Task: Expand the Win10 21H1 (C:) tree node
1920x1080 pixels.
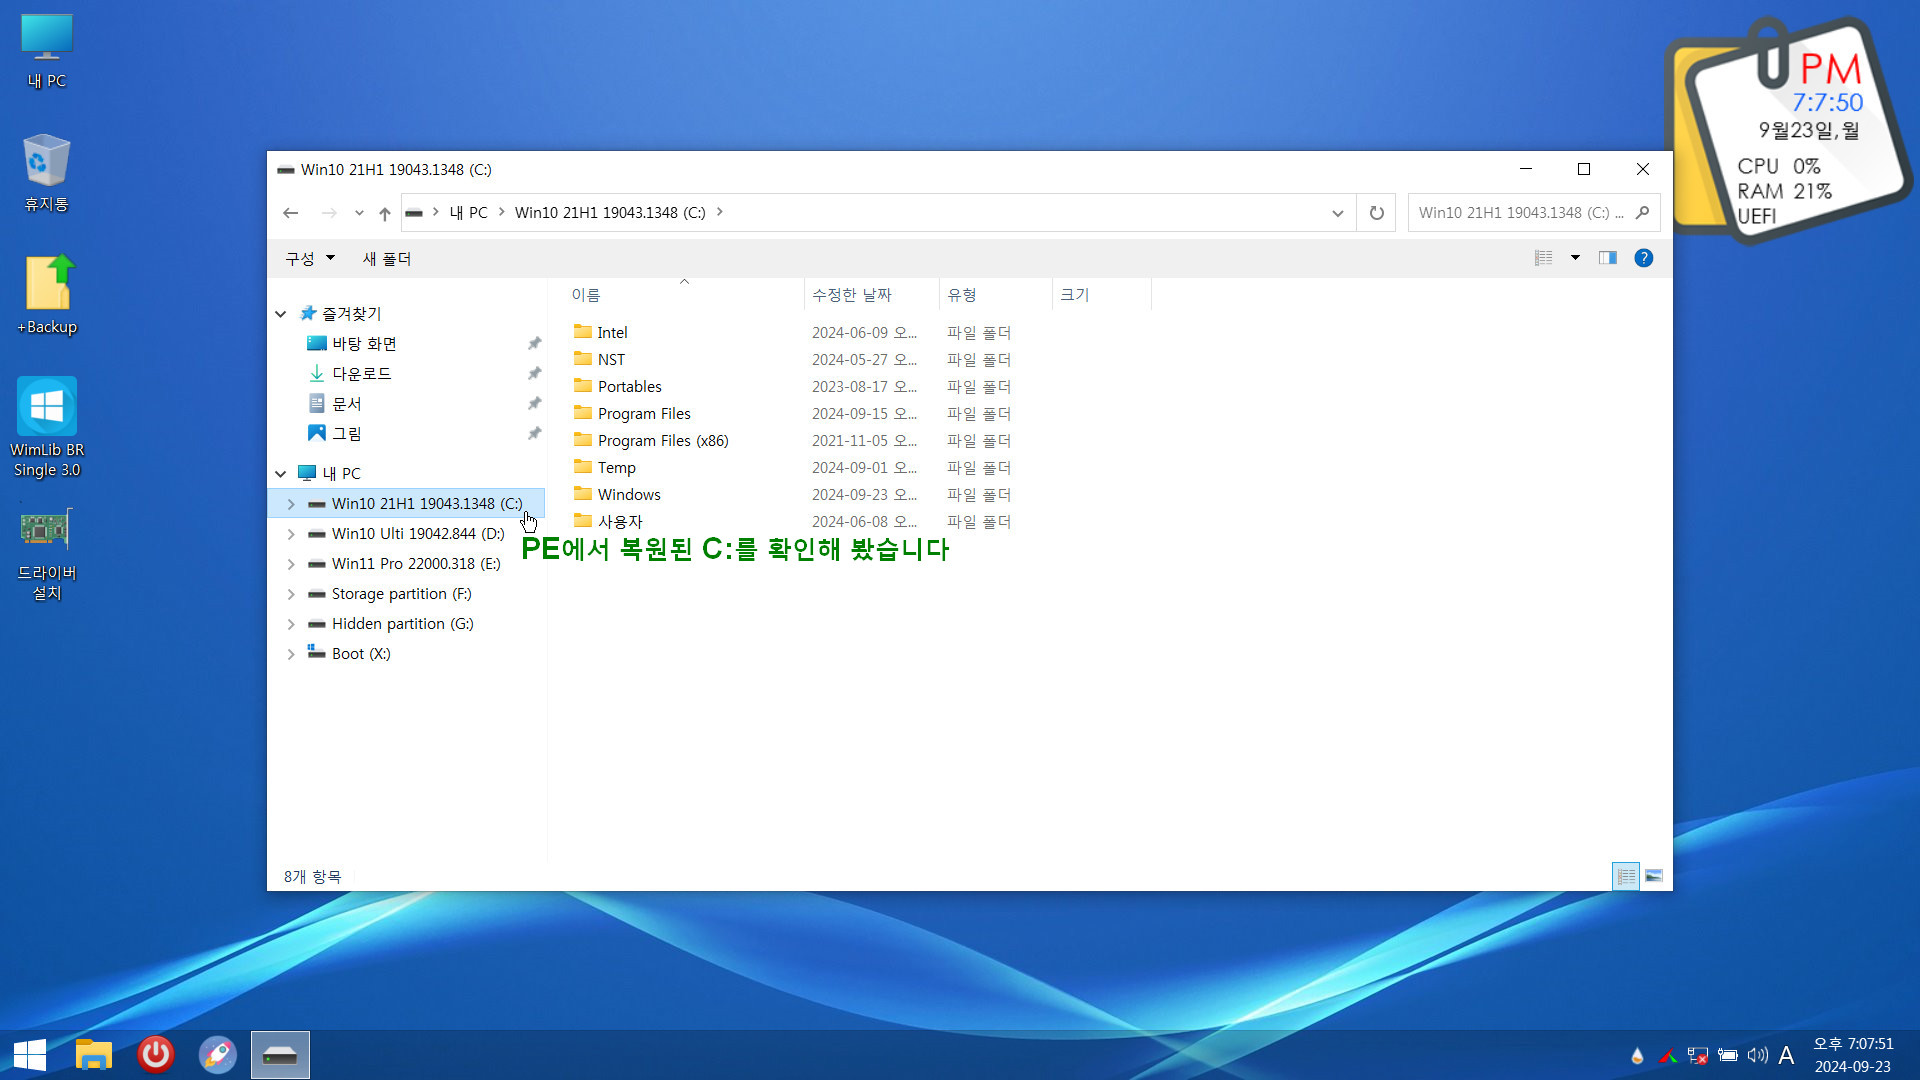Action: (x=291, y=504)
